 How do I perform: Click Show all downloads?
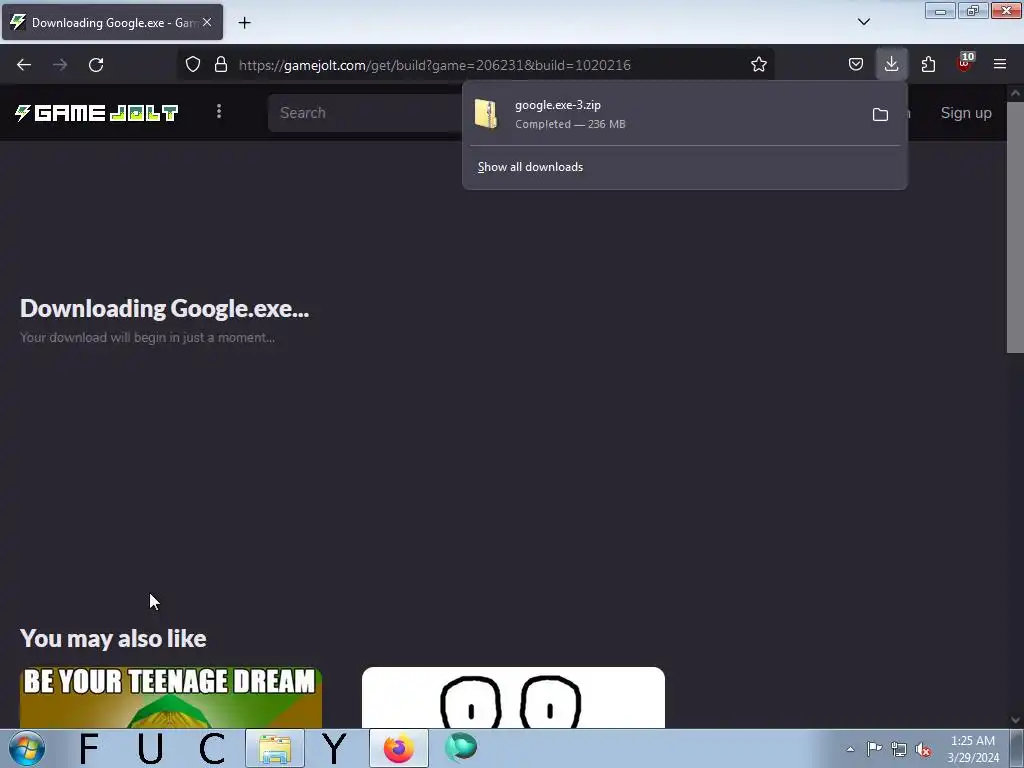tap(530, 167)
